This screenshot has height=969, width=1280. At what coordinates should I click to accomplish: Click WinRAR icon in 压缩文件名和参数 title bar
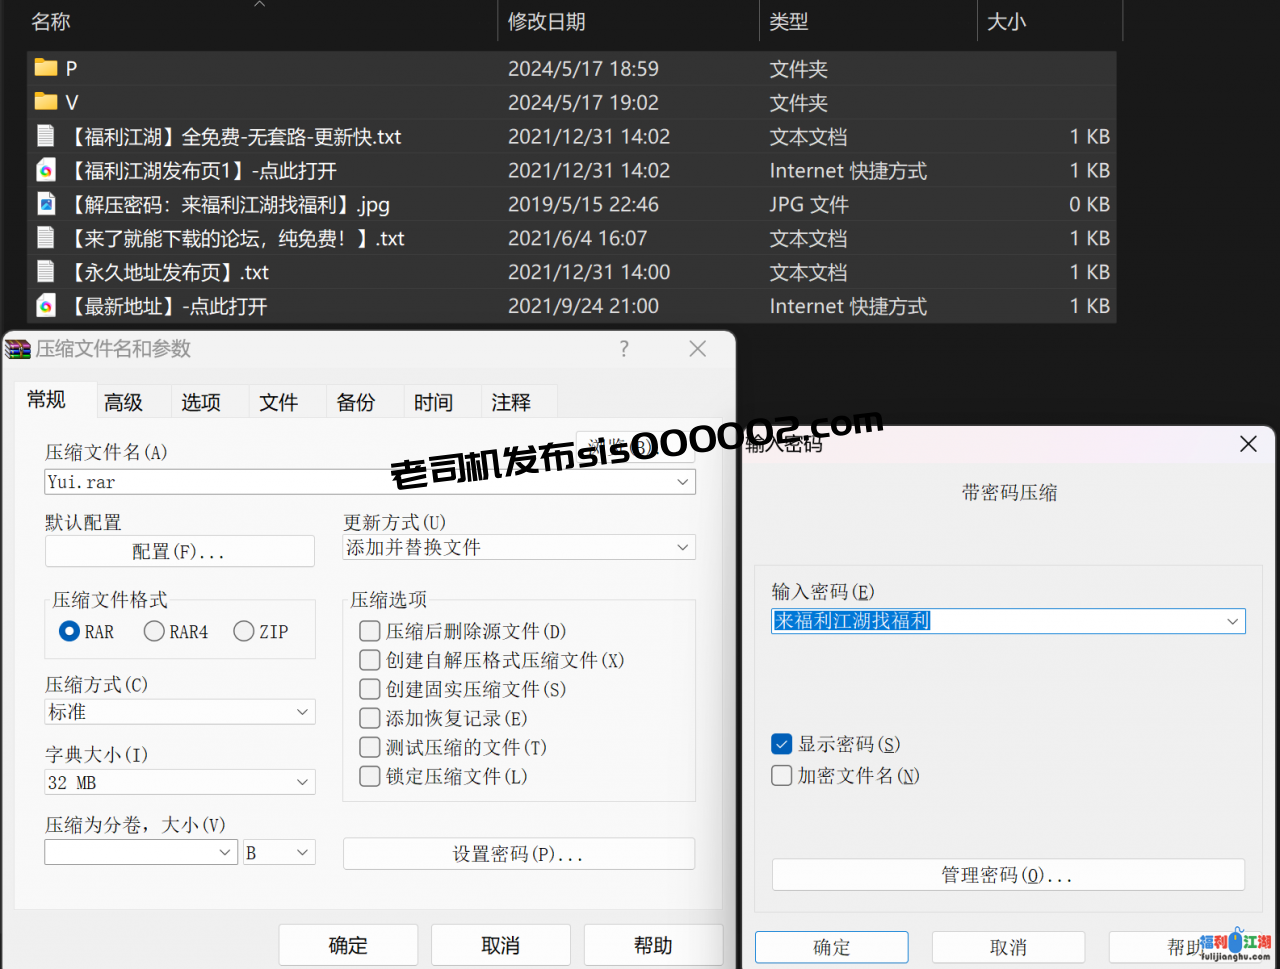tap(18, 349)
